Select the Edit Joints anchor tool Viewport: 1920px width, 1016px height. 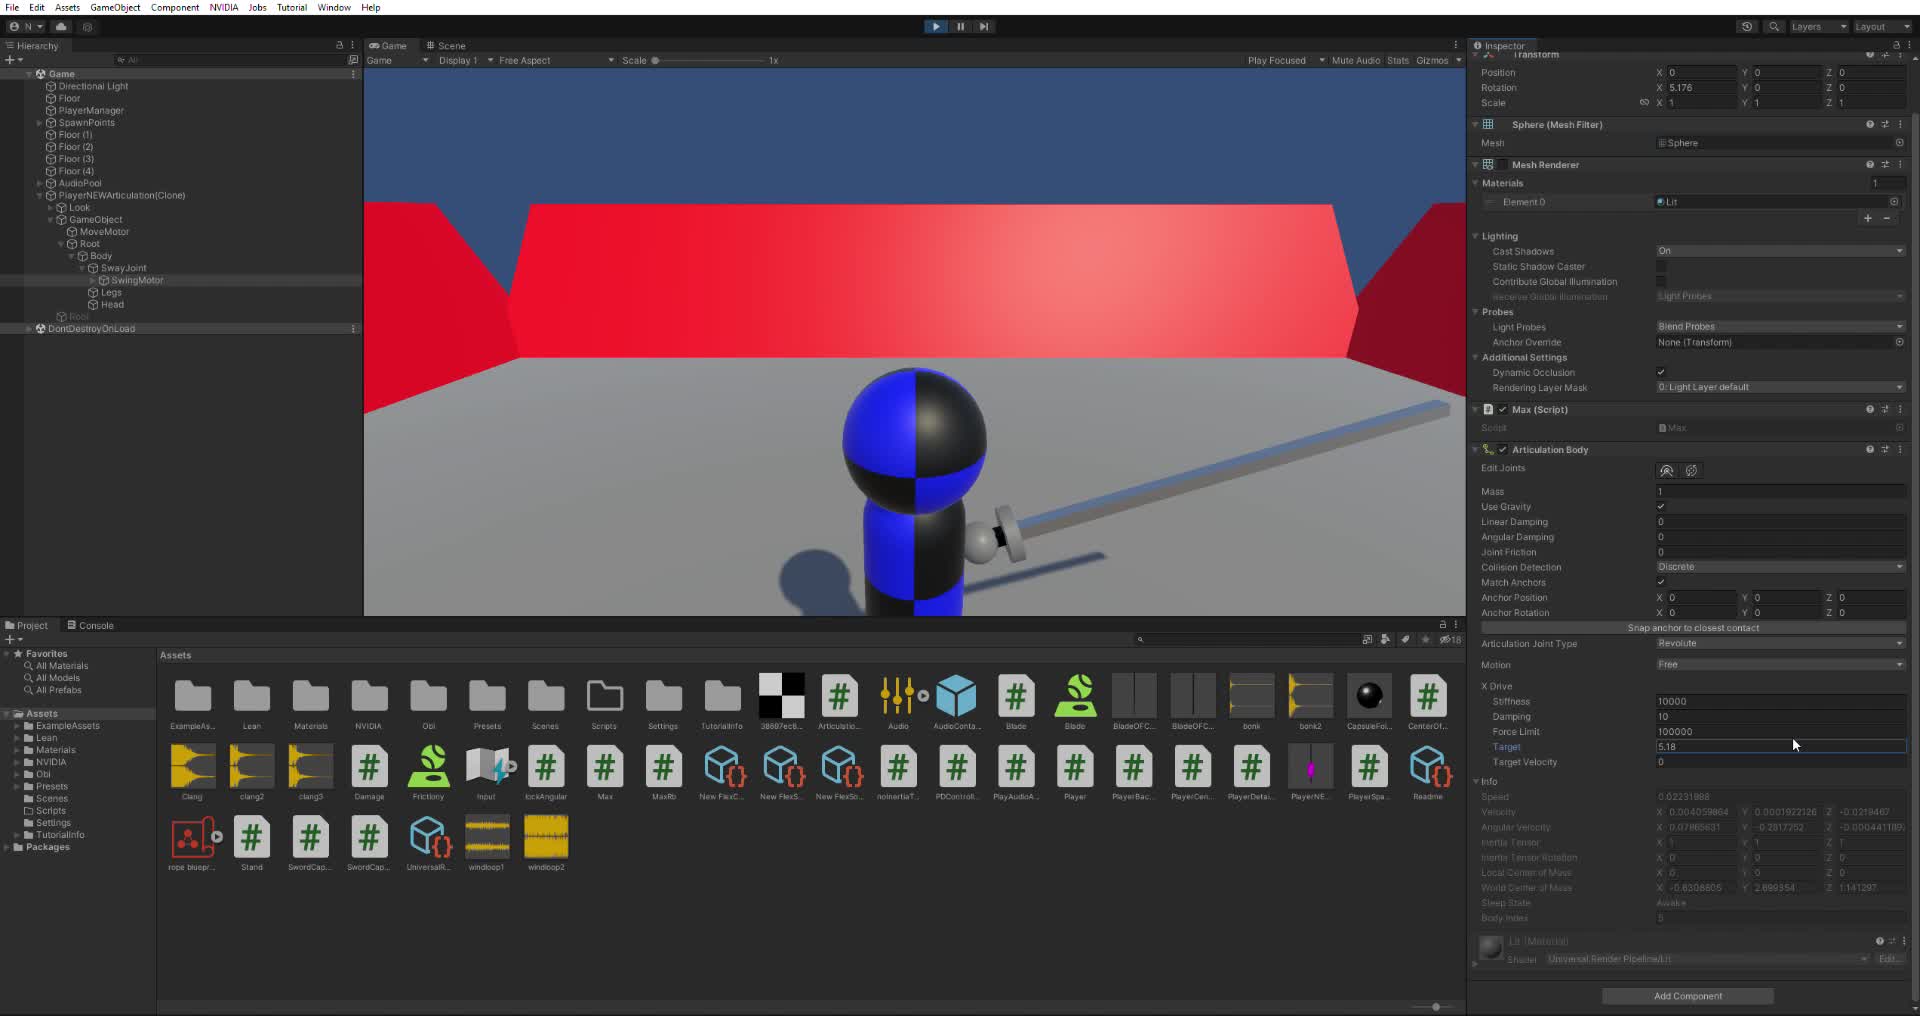tap(1667, 470)
